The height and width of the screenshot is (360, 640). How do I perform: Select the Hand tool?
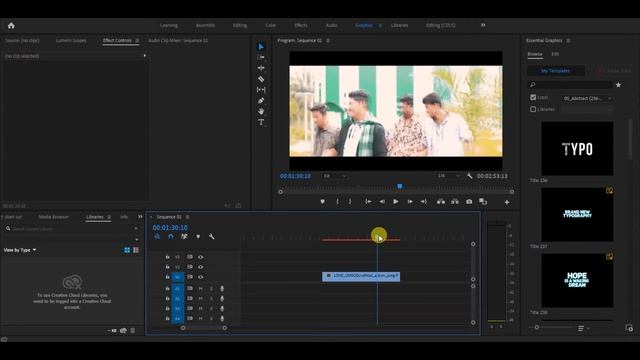[x=261, y=111]
